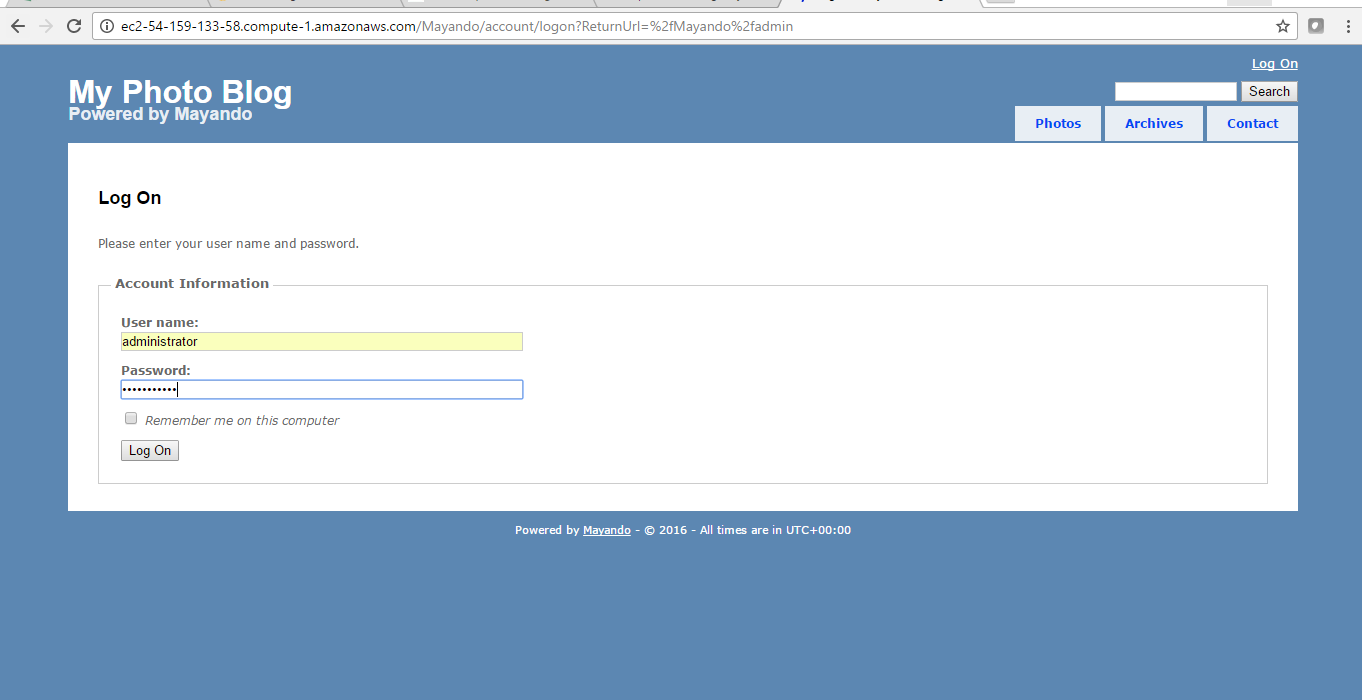Reload the current page

tap(74, 26)
